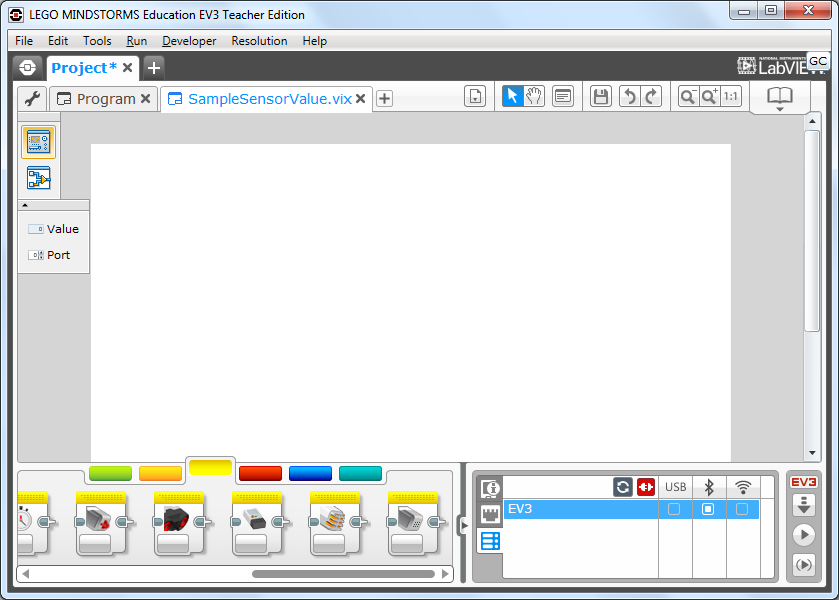The height and width of the screenshot is (600, 839).
Task: Refresh the available bricks list
Action: coord(622,487)
